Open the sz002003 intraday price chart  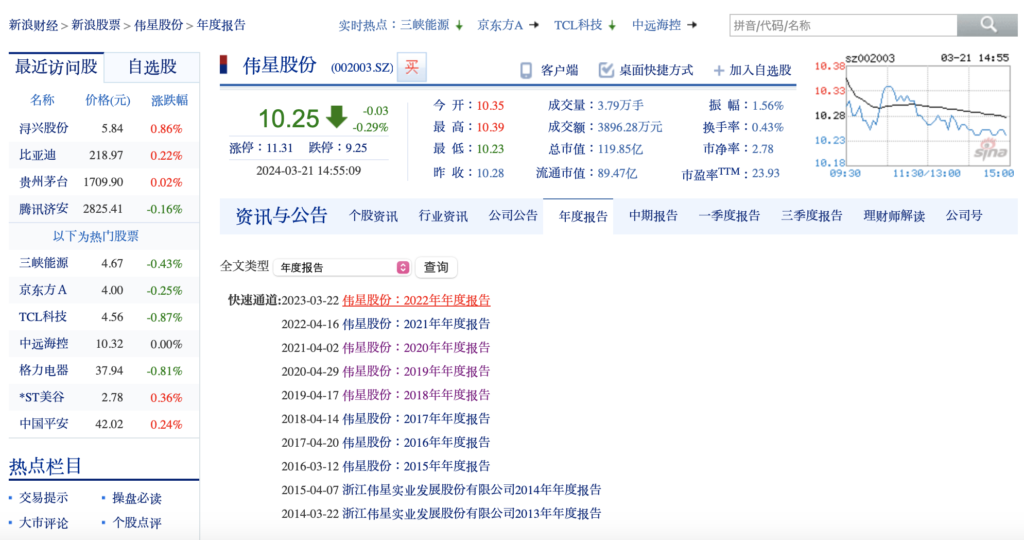point(910,115)
